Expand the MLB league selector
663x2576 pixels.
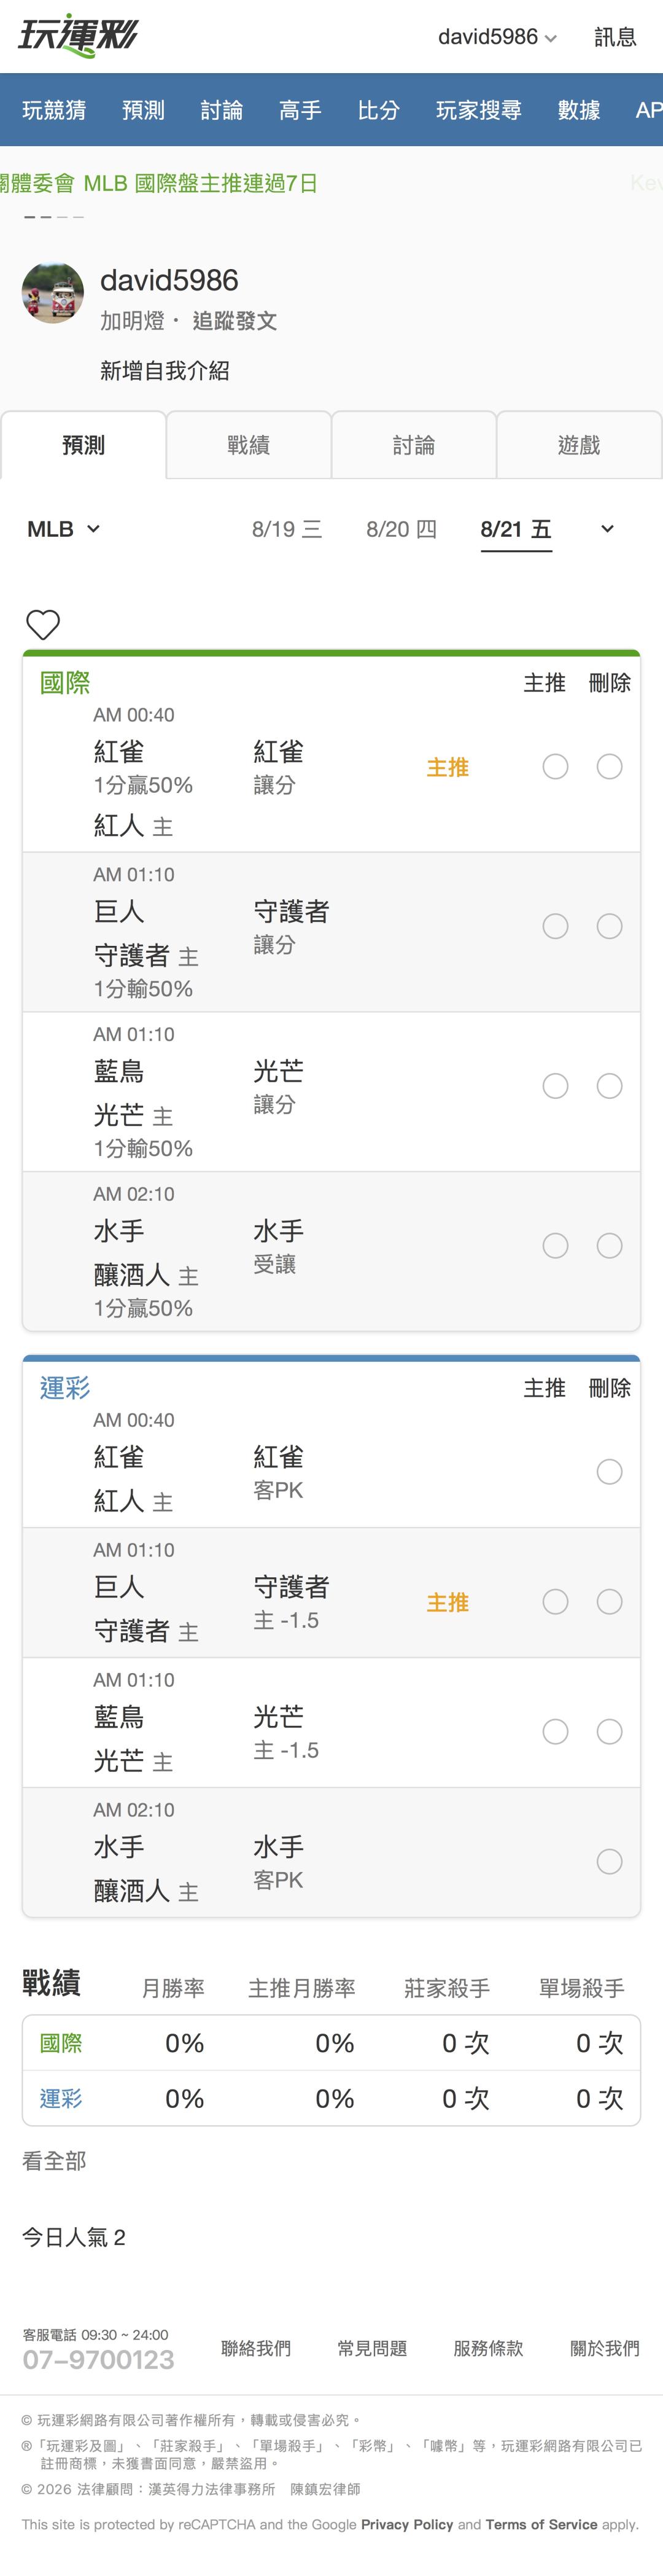tap(64, 529)
